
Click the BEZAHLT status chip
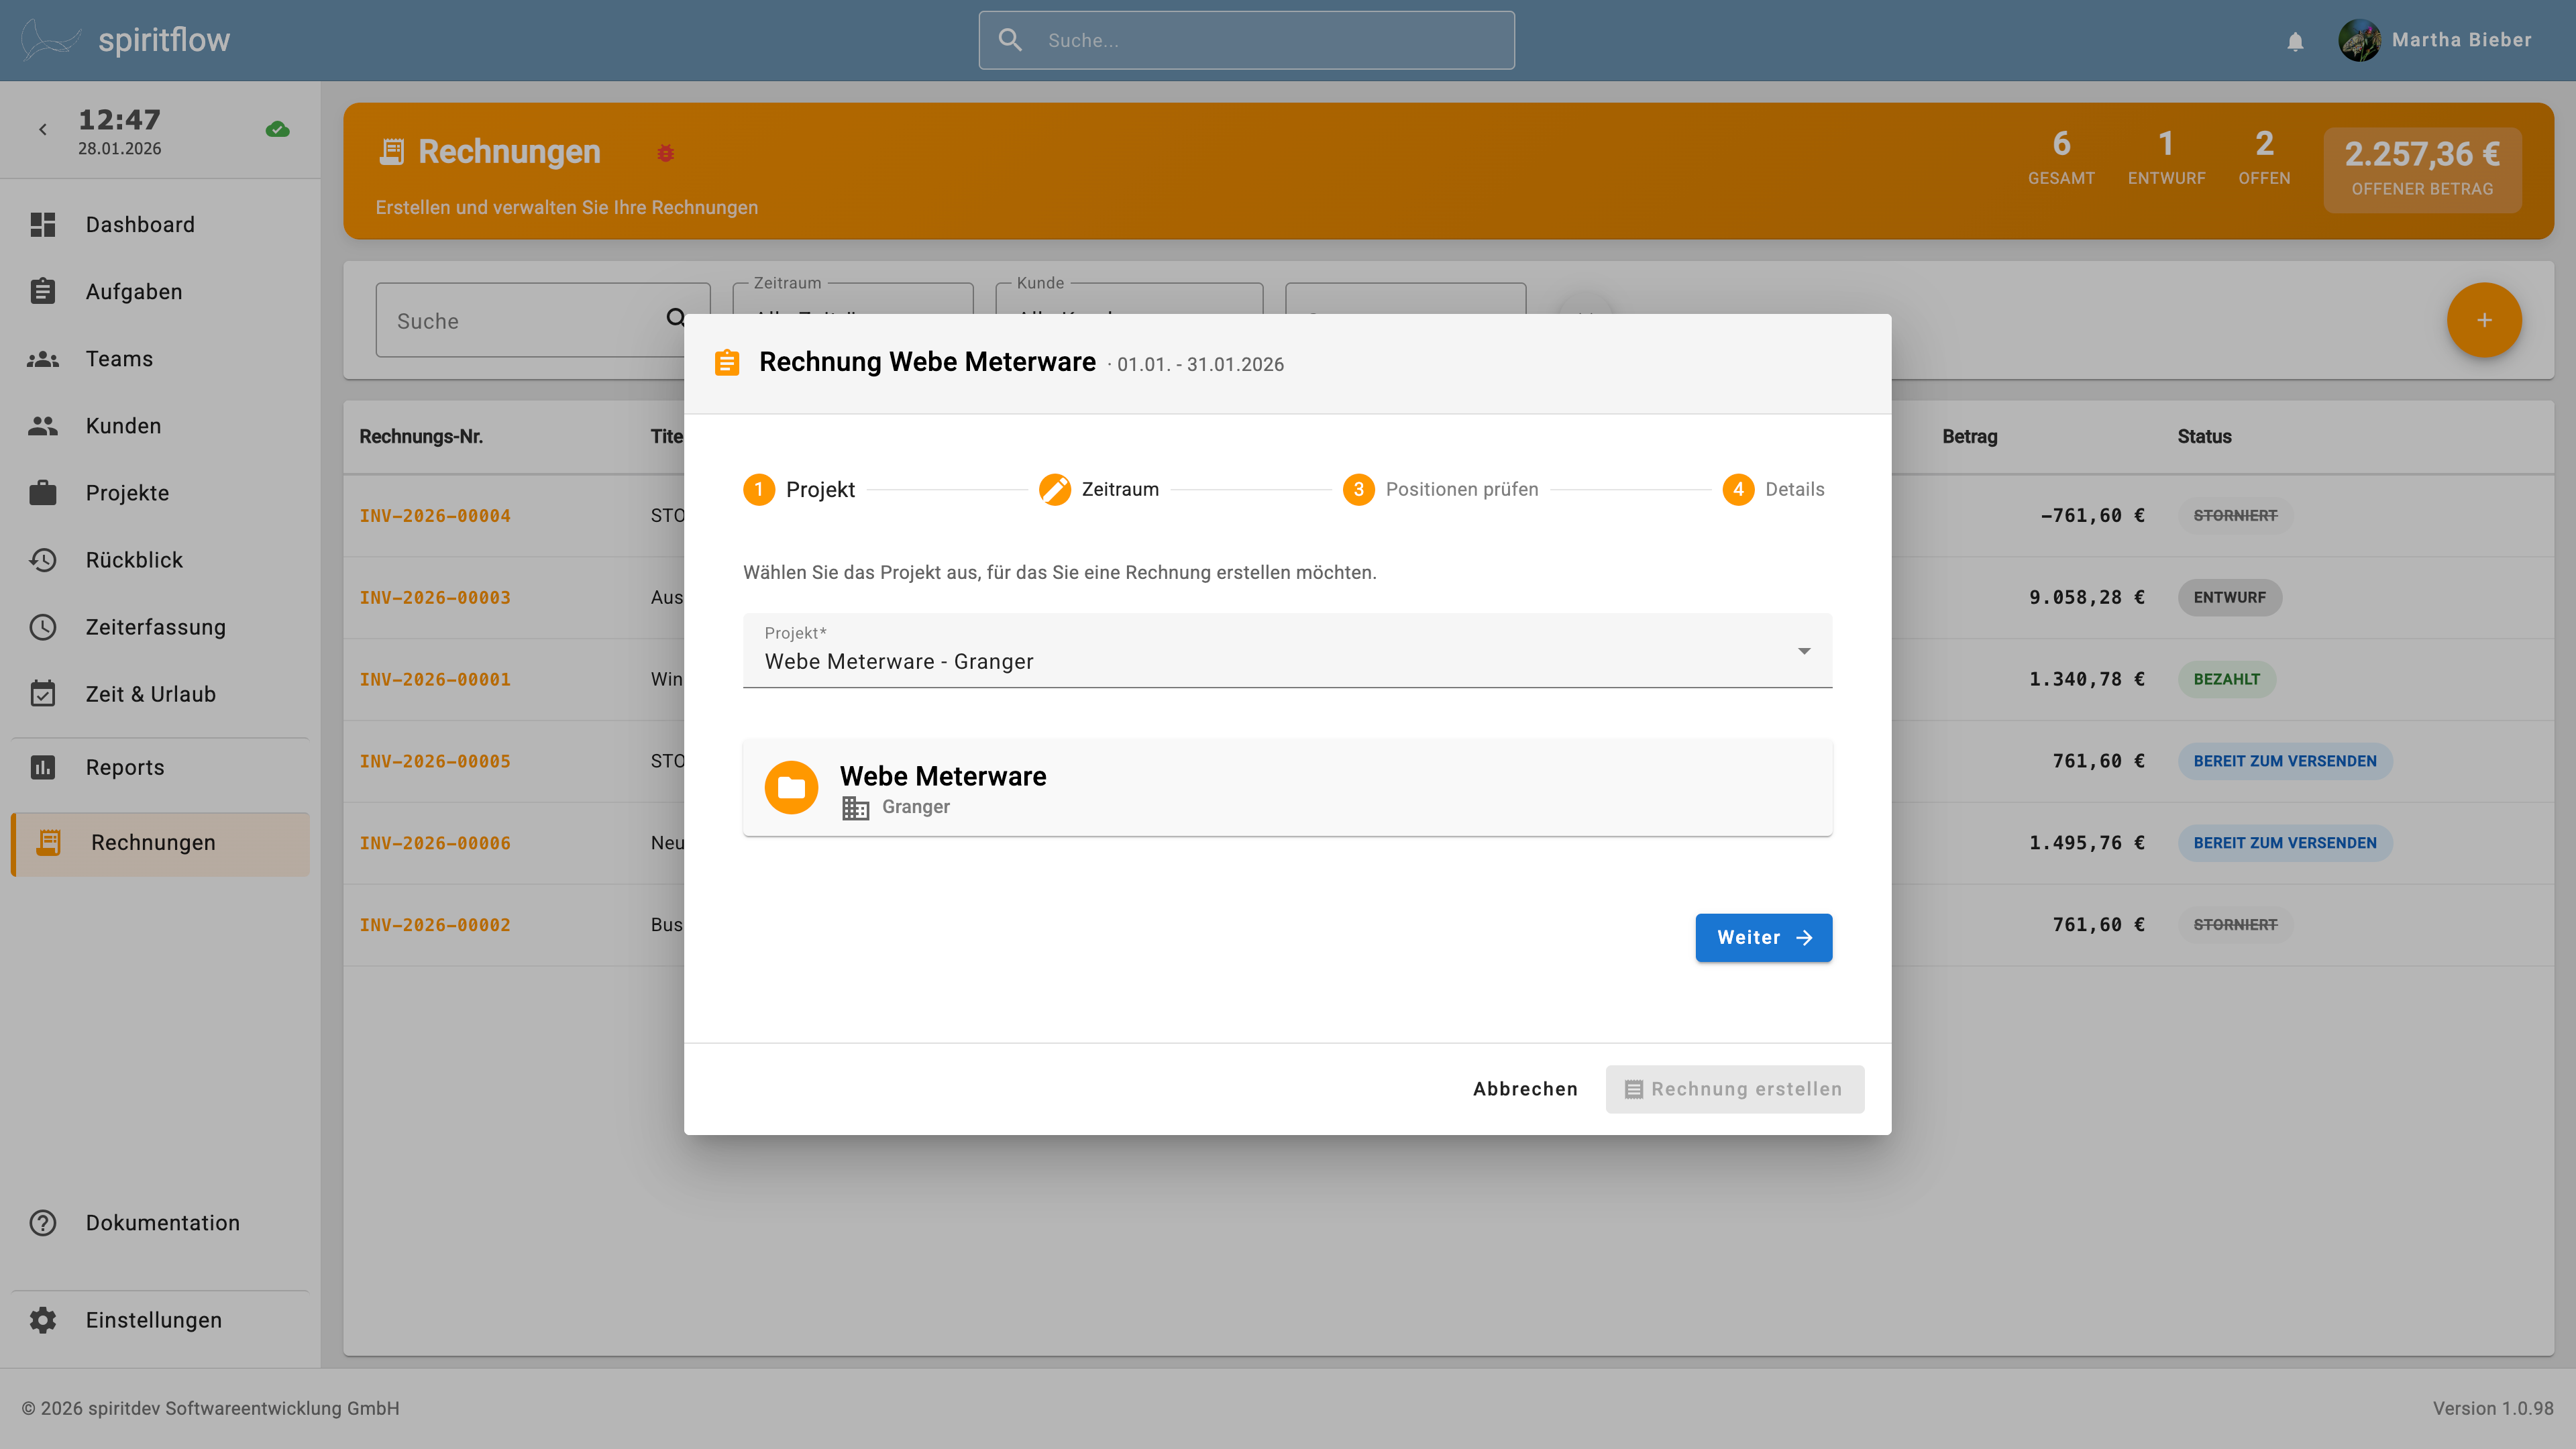tap(2226, 679)
